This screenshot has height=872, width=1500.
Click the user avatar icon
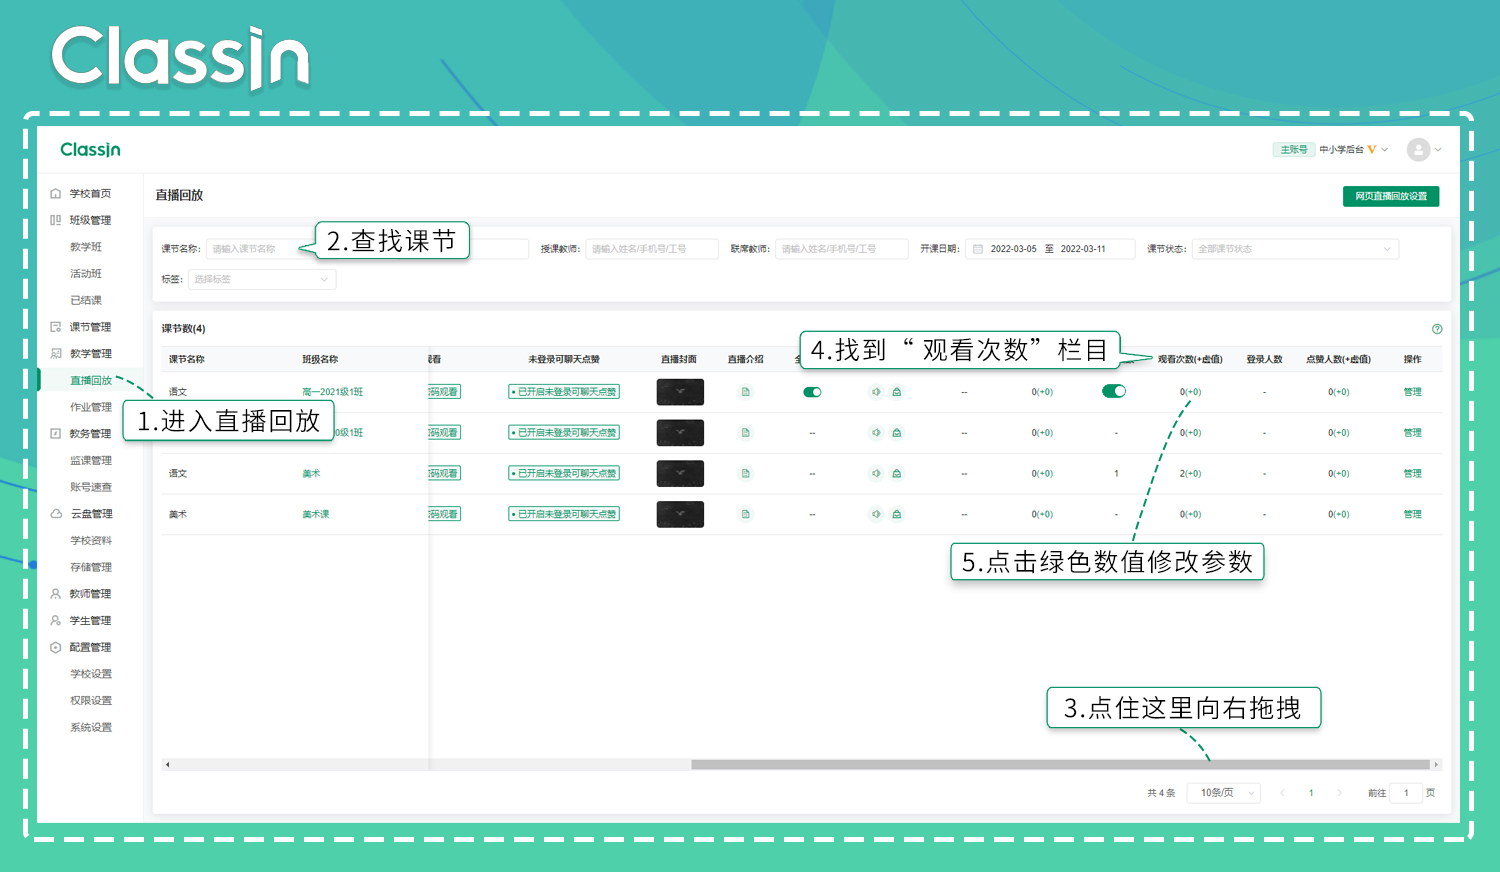(1418, 150)
